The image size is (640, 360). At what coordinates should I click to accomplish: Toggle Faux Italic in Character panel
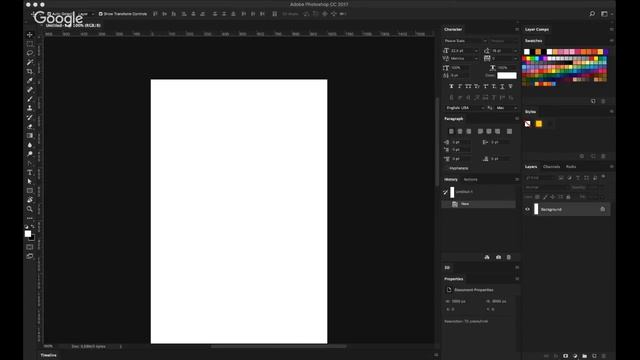(460, 87)
